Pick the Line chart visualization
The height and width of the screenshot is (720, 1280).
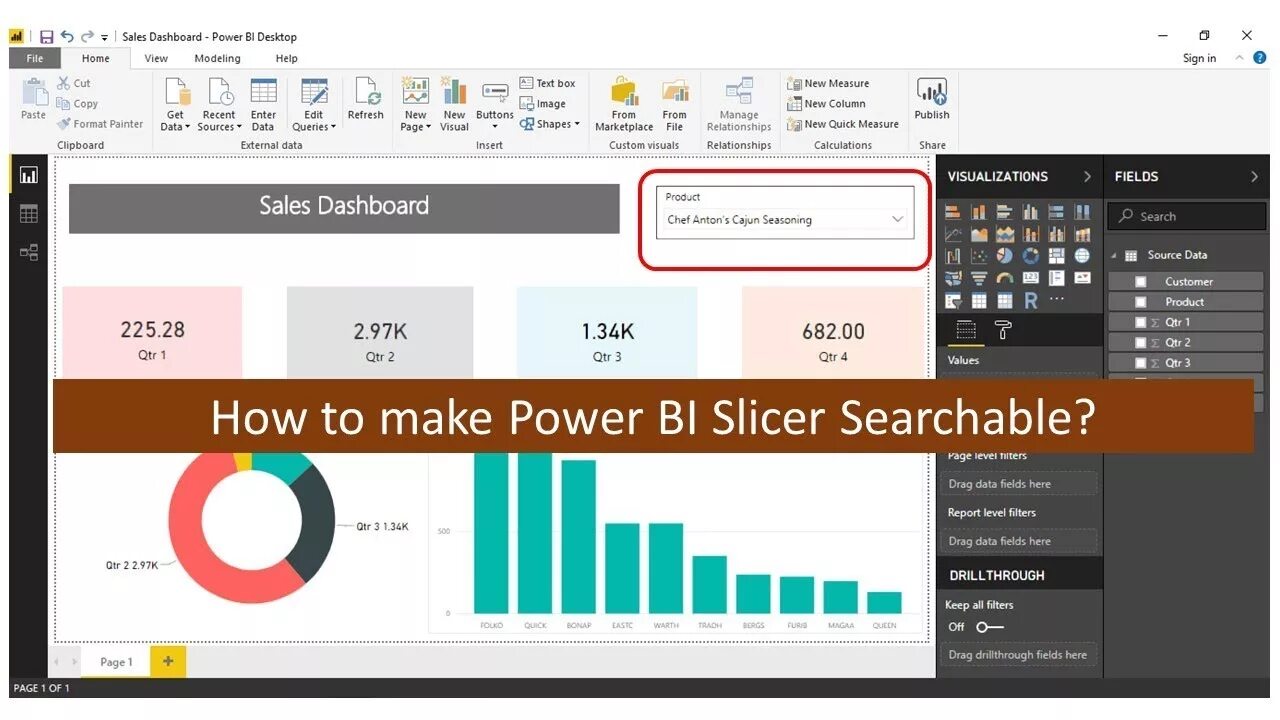coord(953,234)
